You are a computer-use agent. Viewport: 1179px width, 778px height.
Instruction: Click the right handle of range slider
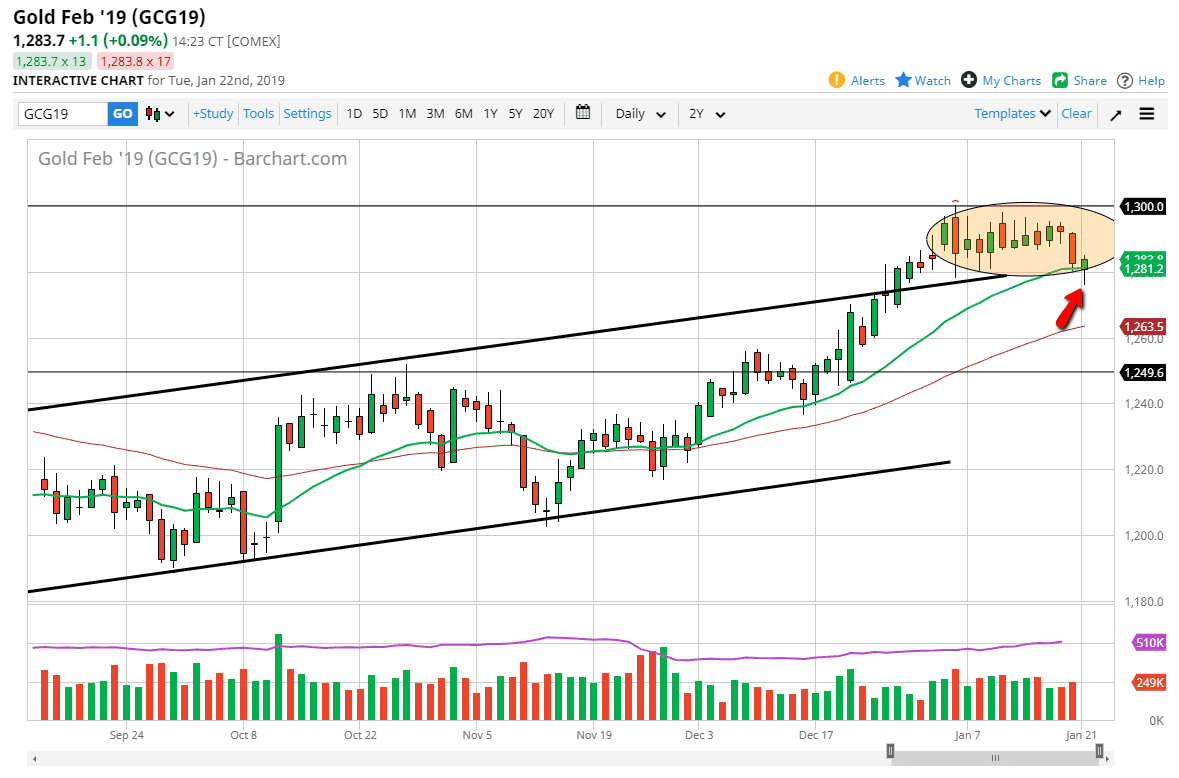[x=1099, y=751]
